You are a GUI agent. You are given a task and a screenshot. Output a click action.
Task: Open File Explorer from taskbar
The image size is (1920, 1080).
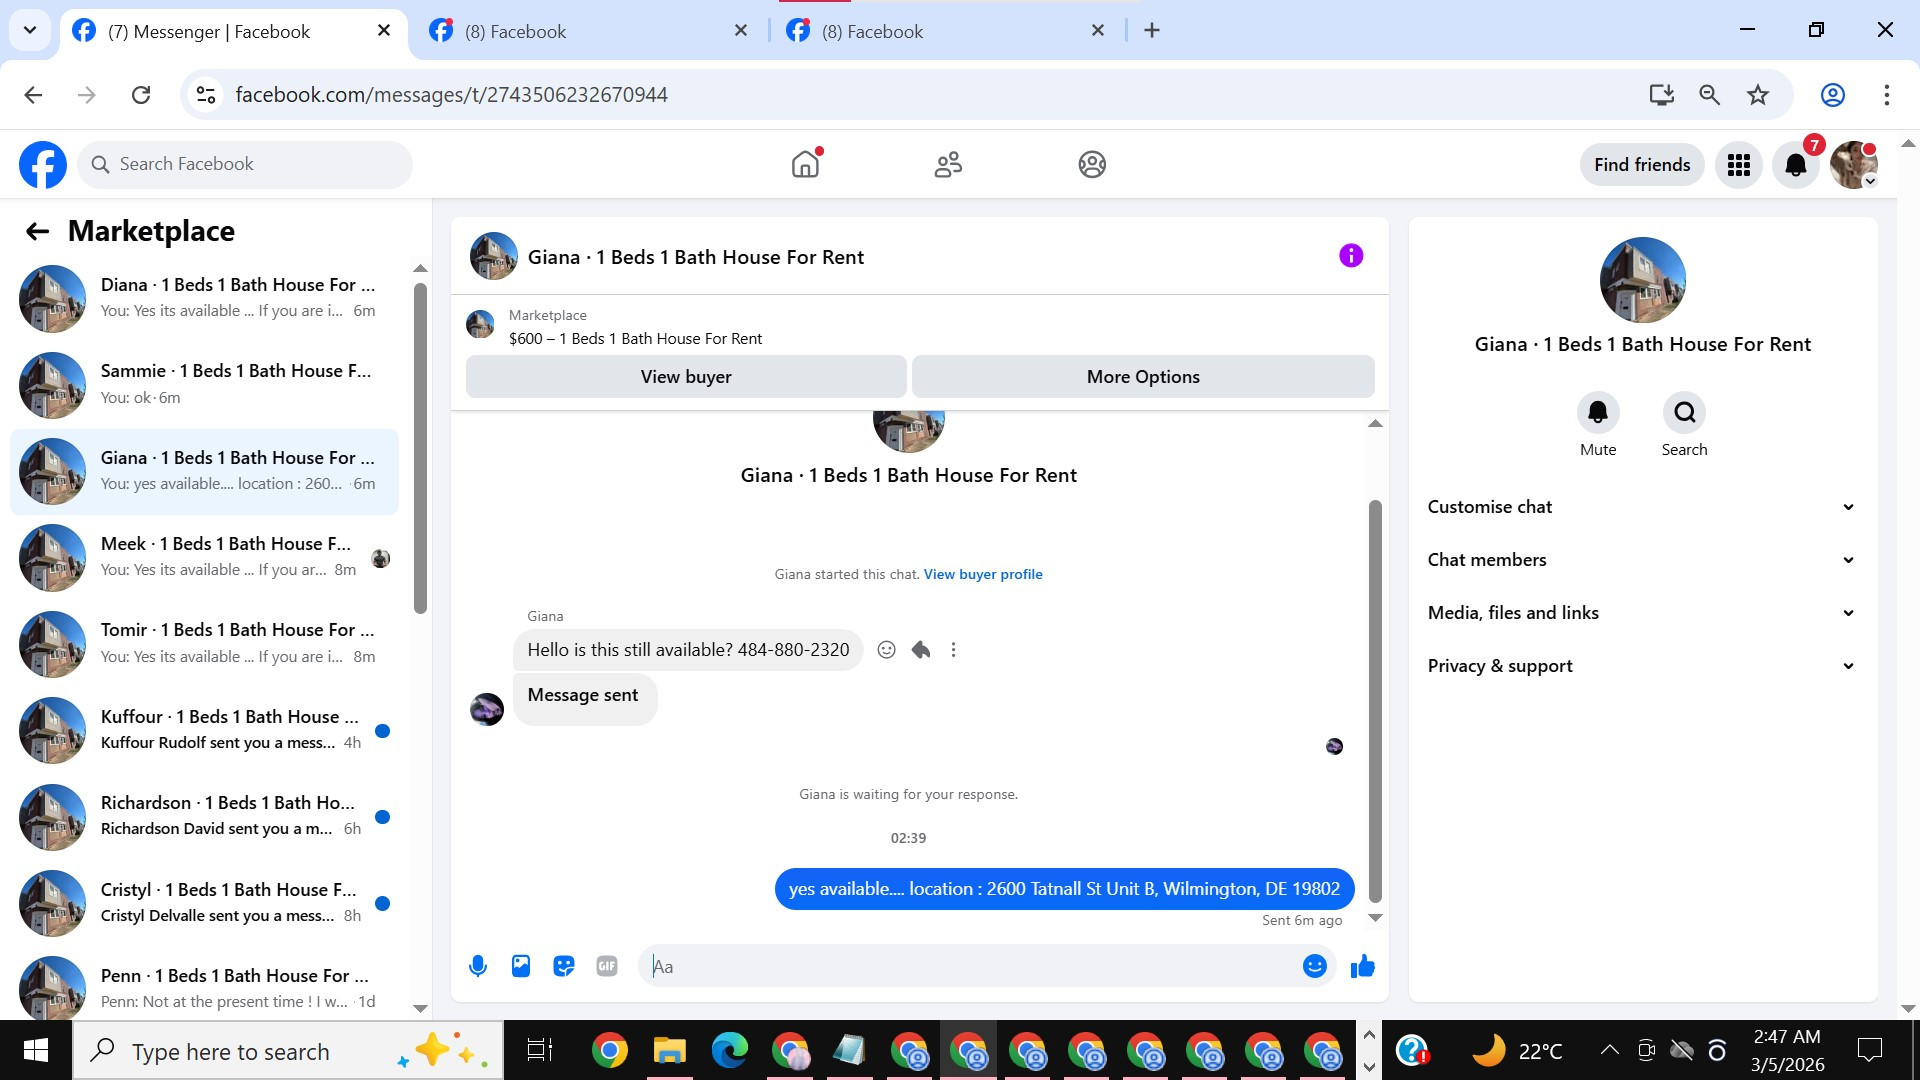point(669,1050)
